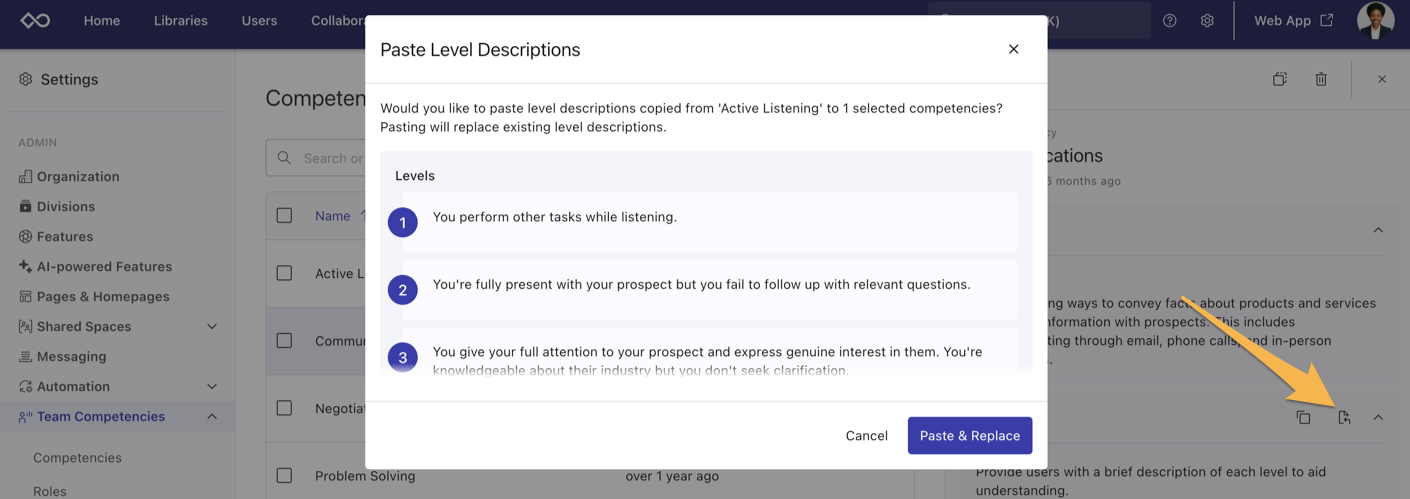1410x499 pixels.
Task: Click the Cancel button in dialog
Action: pyautogui.click(x=866, y=436)
